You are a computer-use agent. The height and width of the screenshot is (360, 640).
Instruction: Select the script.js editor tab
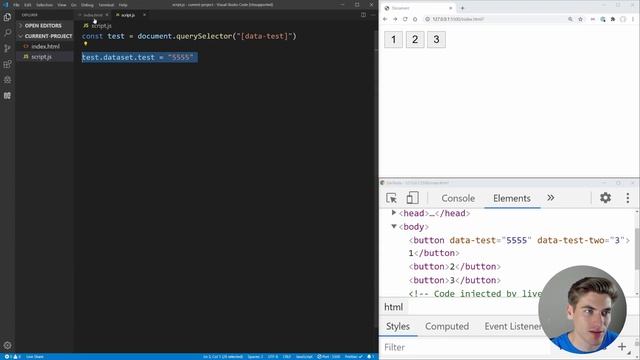(x=128, y=15)
